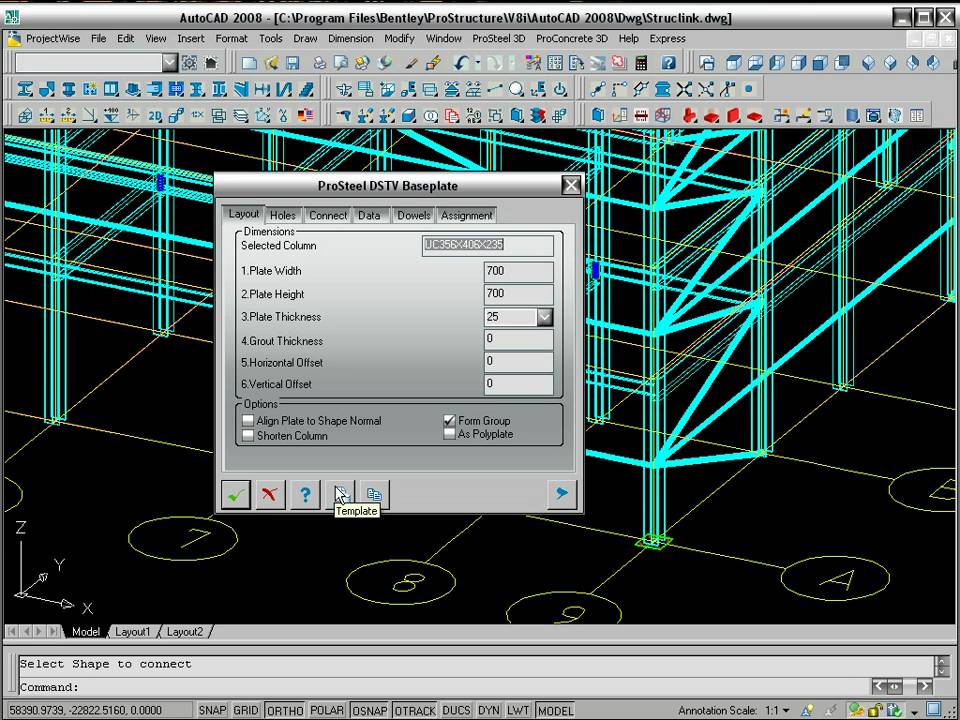Click the 2D view icon
The width and height of the screenshot is (960, 720).
click(x=154, y=116)
